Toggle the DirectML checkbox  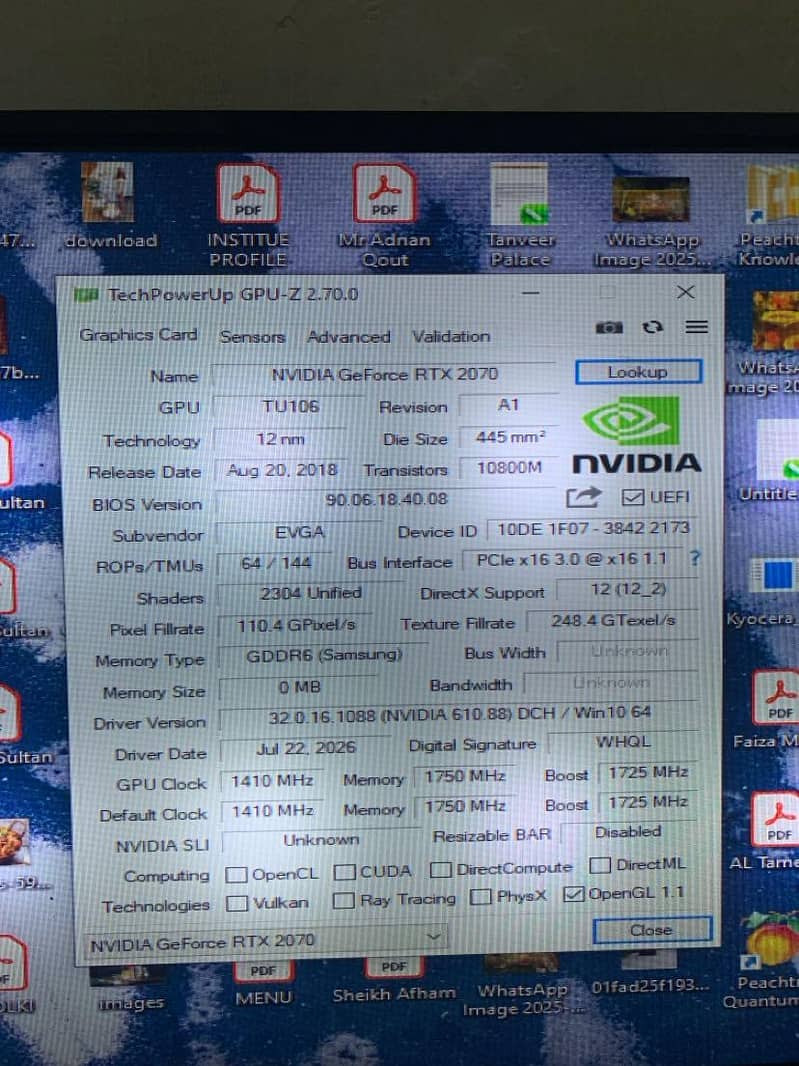click(599, 865)
